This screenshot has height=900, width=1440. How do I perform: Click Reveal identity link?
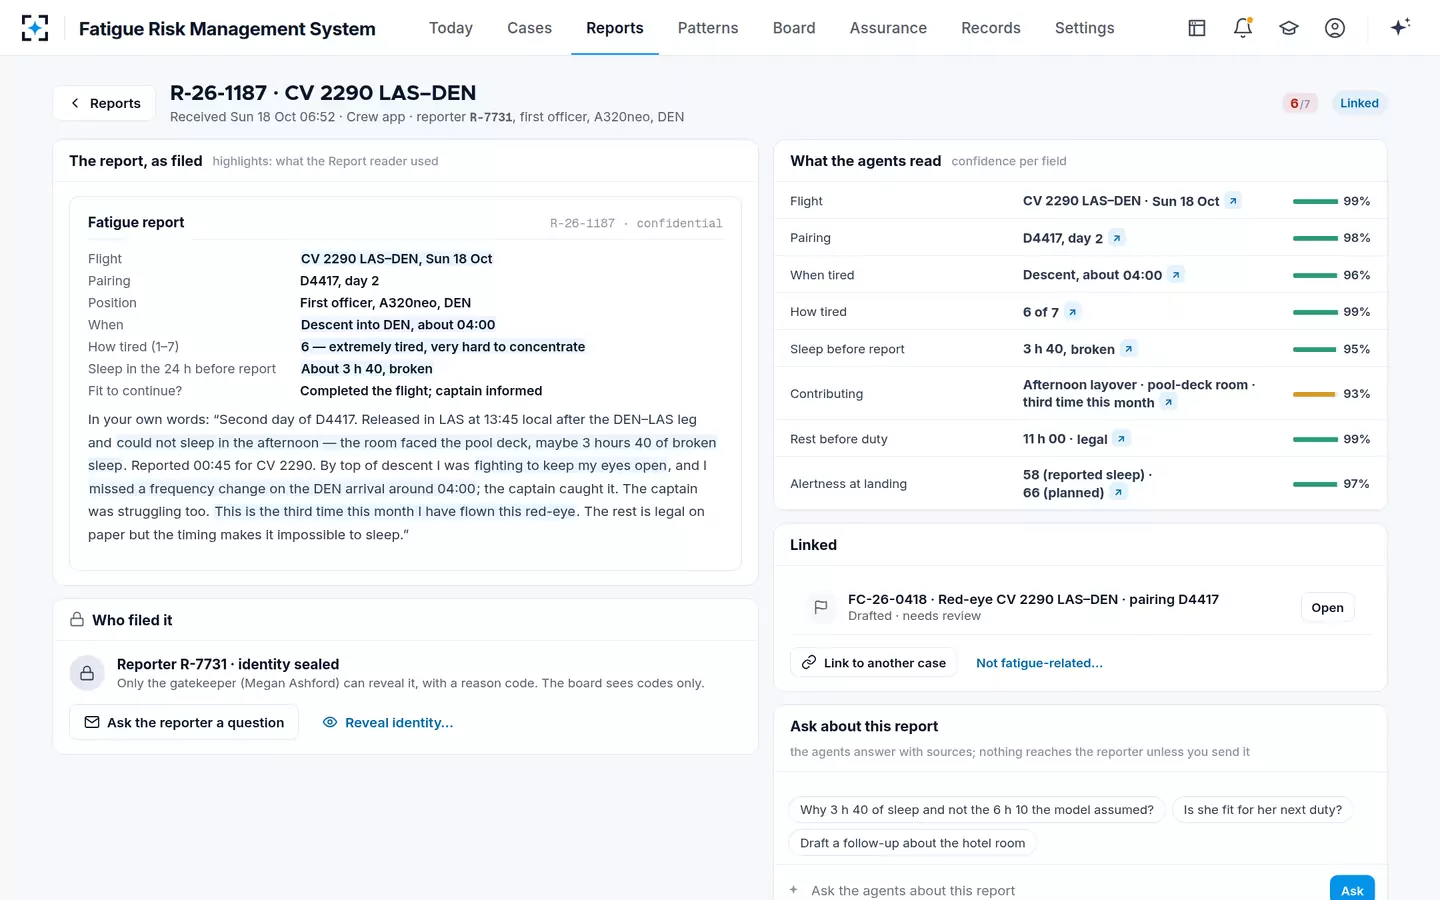click(388, 722)
